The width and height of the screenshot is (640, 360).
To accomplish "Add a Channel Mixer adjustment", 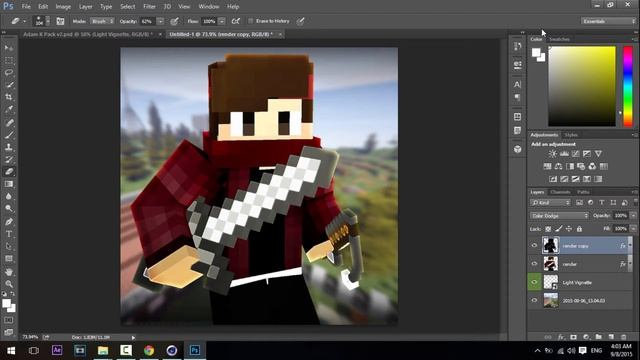I will (592, 166).
